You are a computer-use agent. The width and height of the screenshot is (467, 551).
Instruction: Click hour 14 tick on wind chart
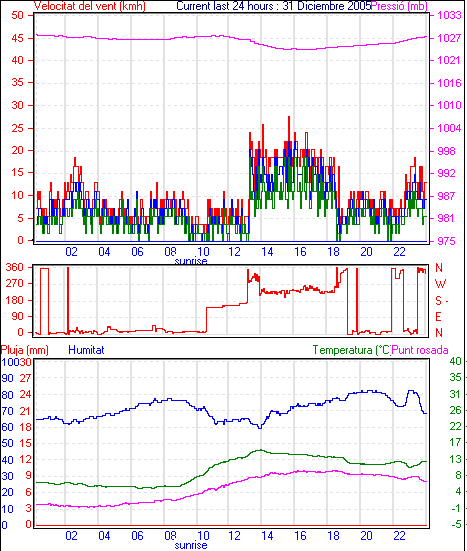click(x=267, y=252)
